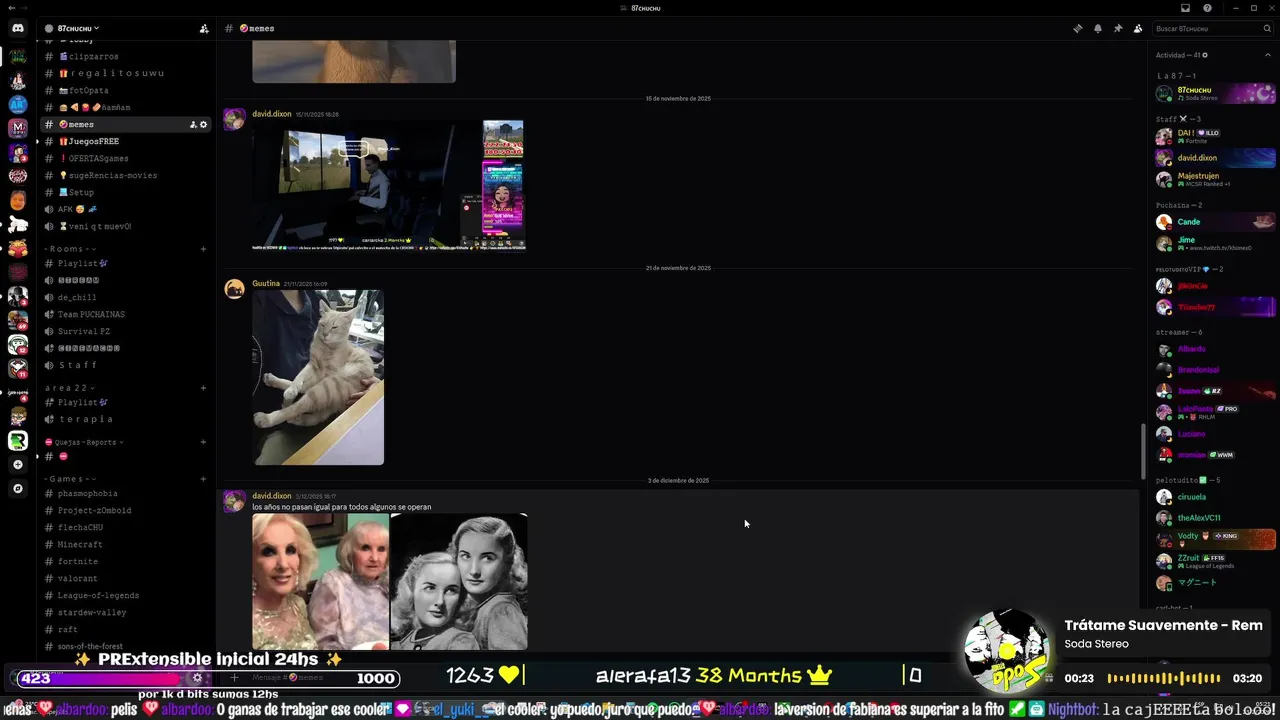Show pinned messages pin icon
The height and width of the screenshot is (720, 1280).
click(x=1118, y=28)
